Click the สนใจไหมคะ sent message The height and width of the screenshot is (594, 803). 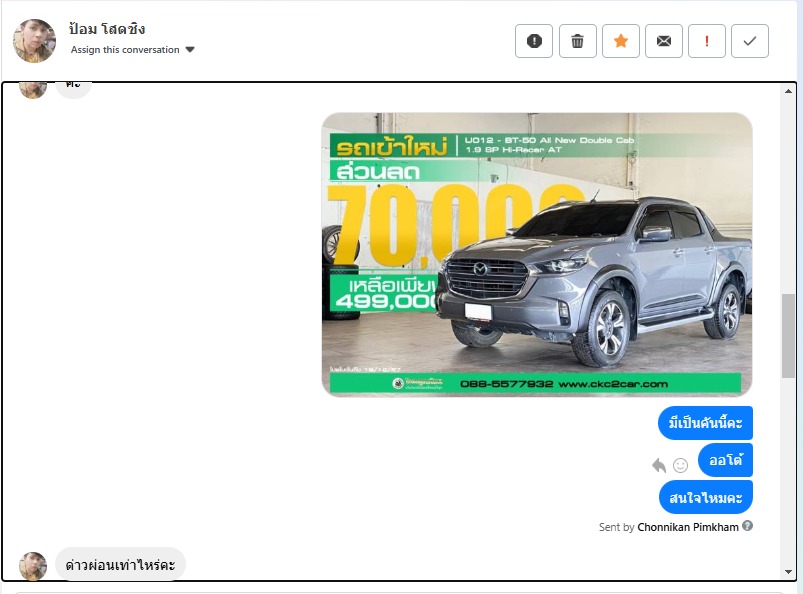pyautogui.click(x=705, y=497)
